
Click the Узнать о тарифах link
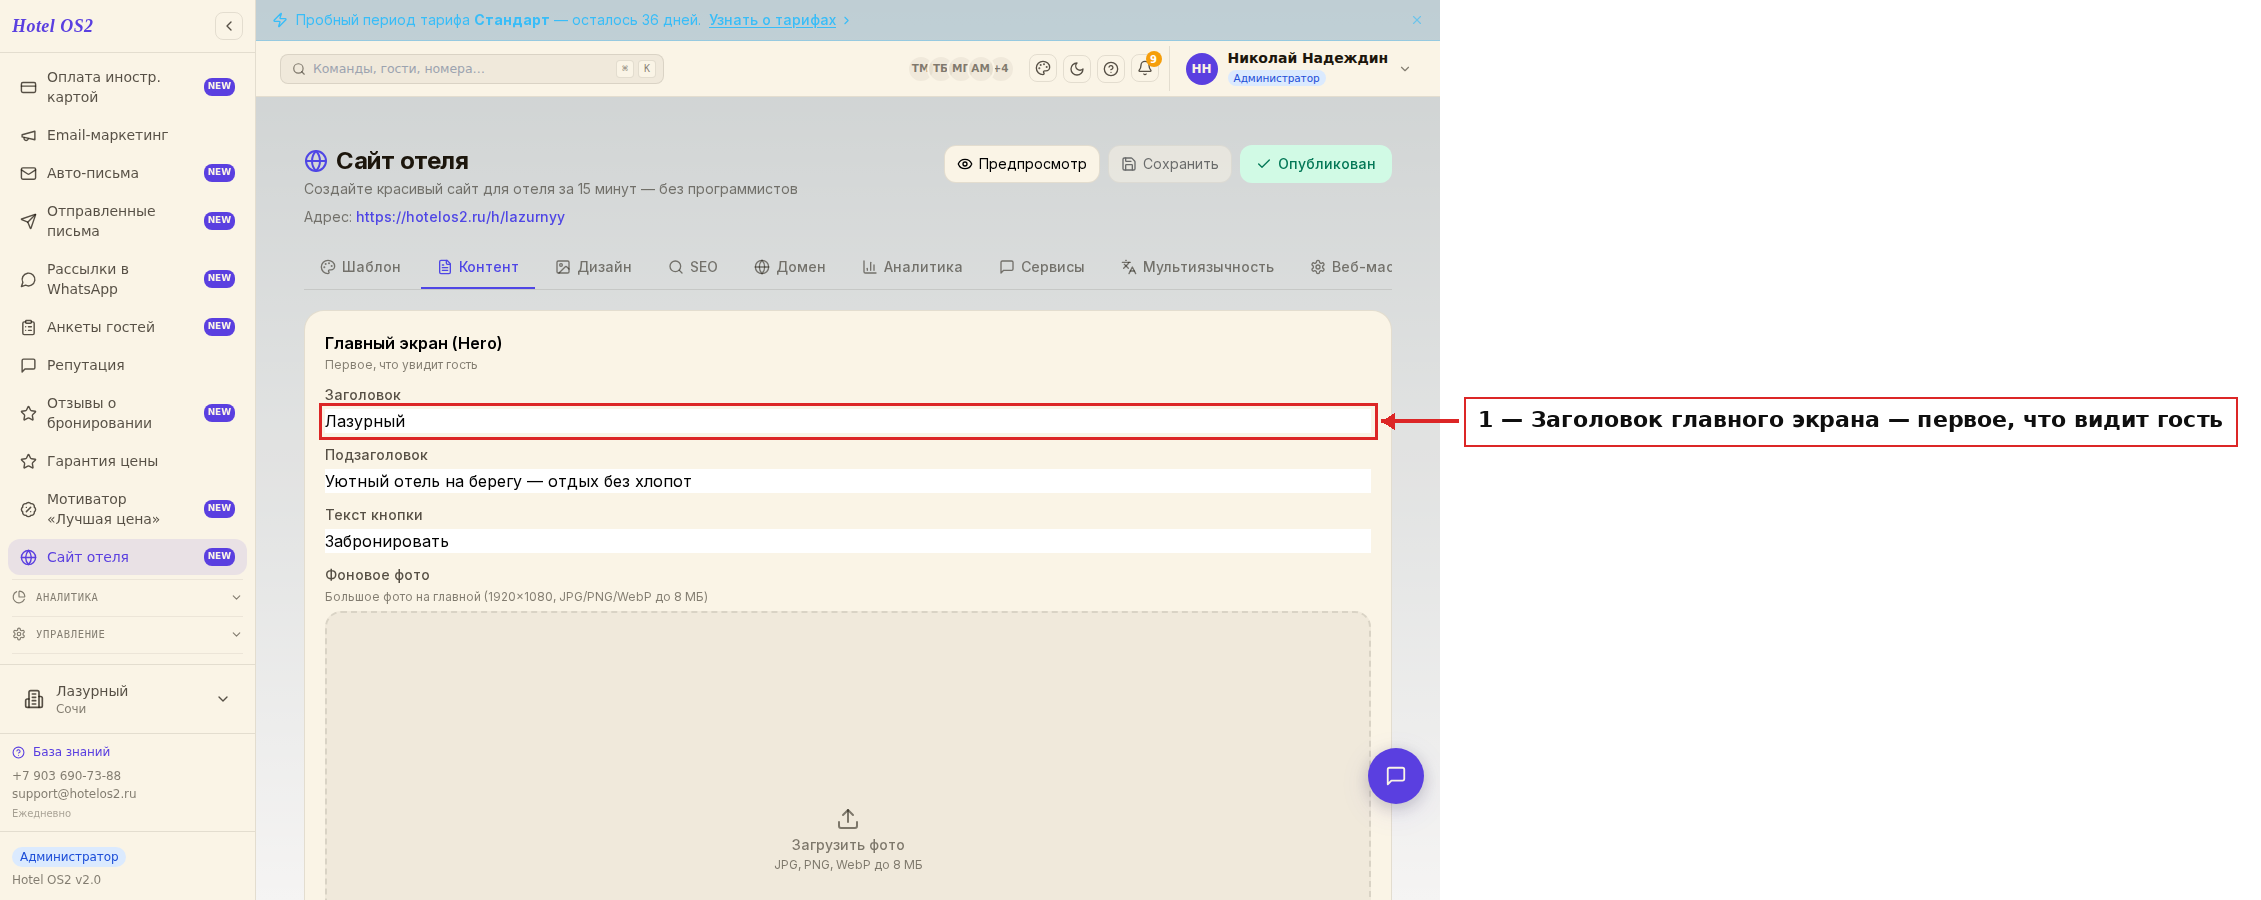pos(772,20)
